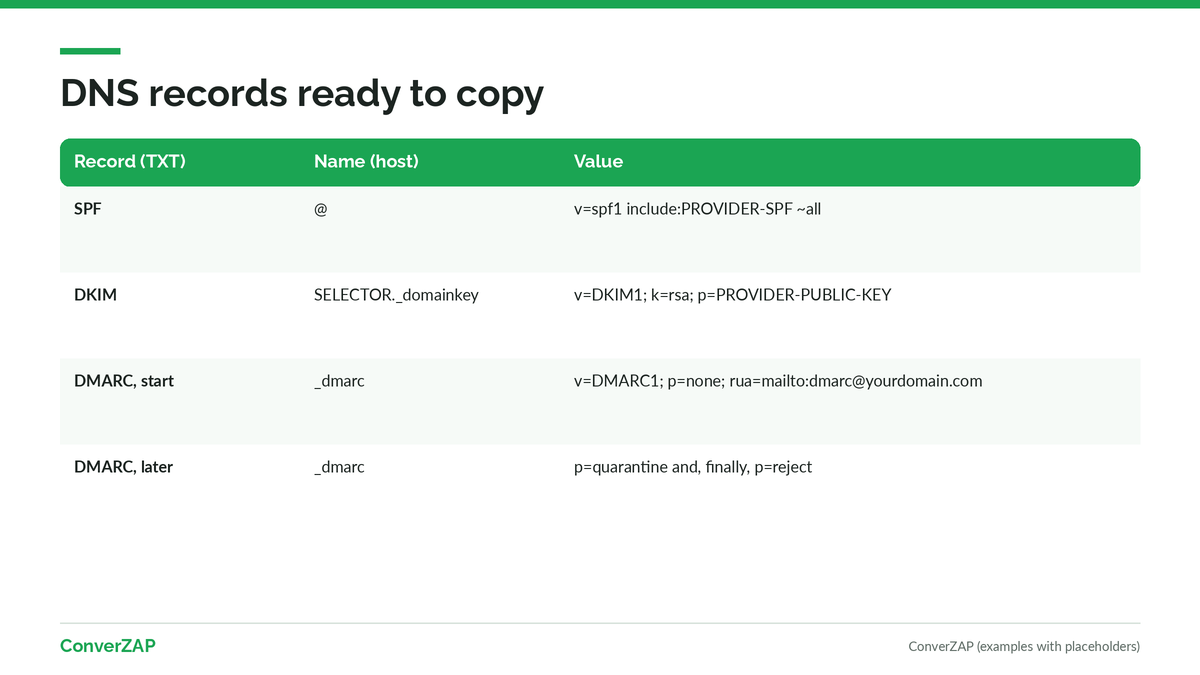The height and width of the screenshot is (675, 1200).
Task: Select the 'Record (TXT)' column header
Action: 130,161
